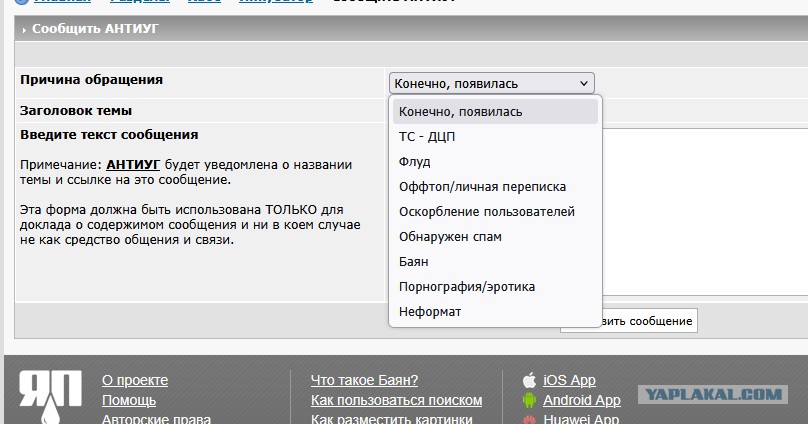The height and width of the screenshot is (424, 808).
Task: Open the АНТИУГ profile link
Action: point(133,165)
